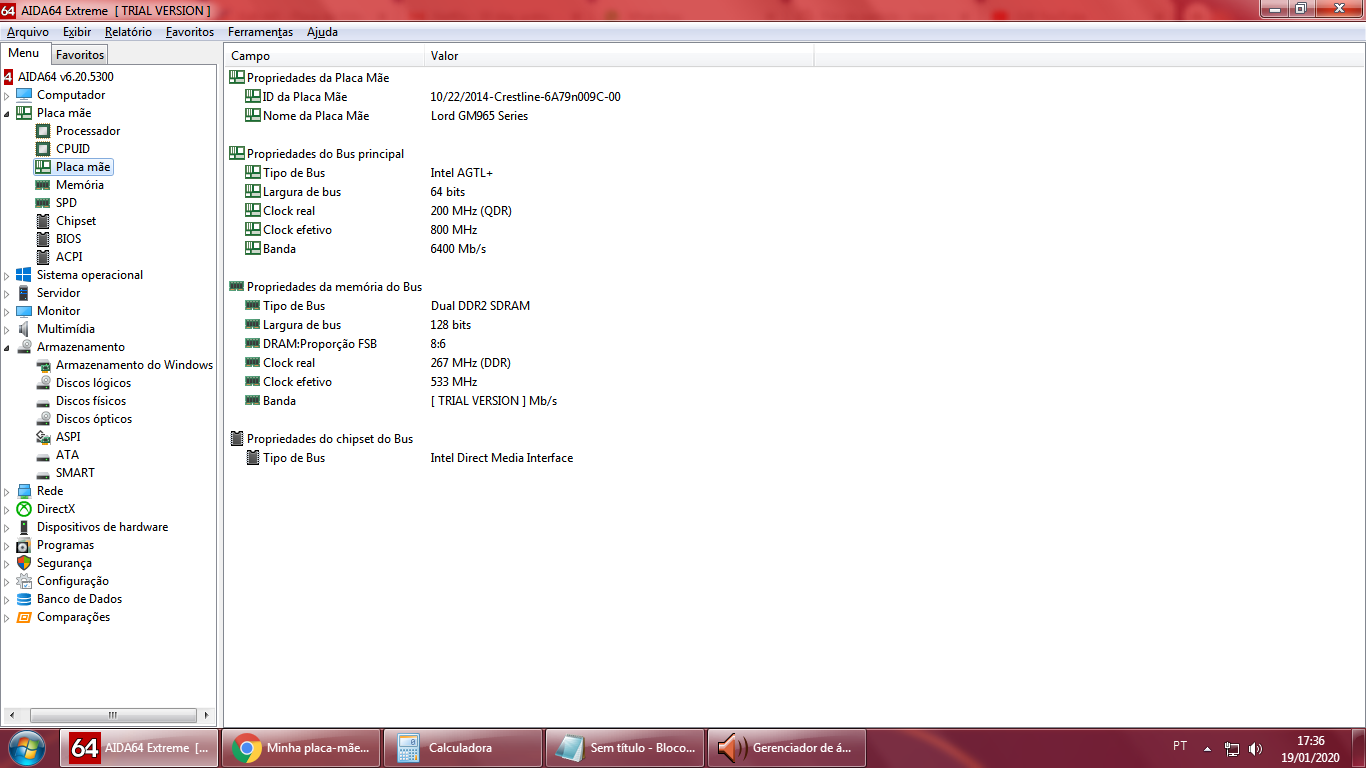Click the Chipset icon in tree

(x=43, y=221)
